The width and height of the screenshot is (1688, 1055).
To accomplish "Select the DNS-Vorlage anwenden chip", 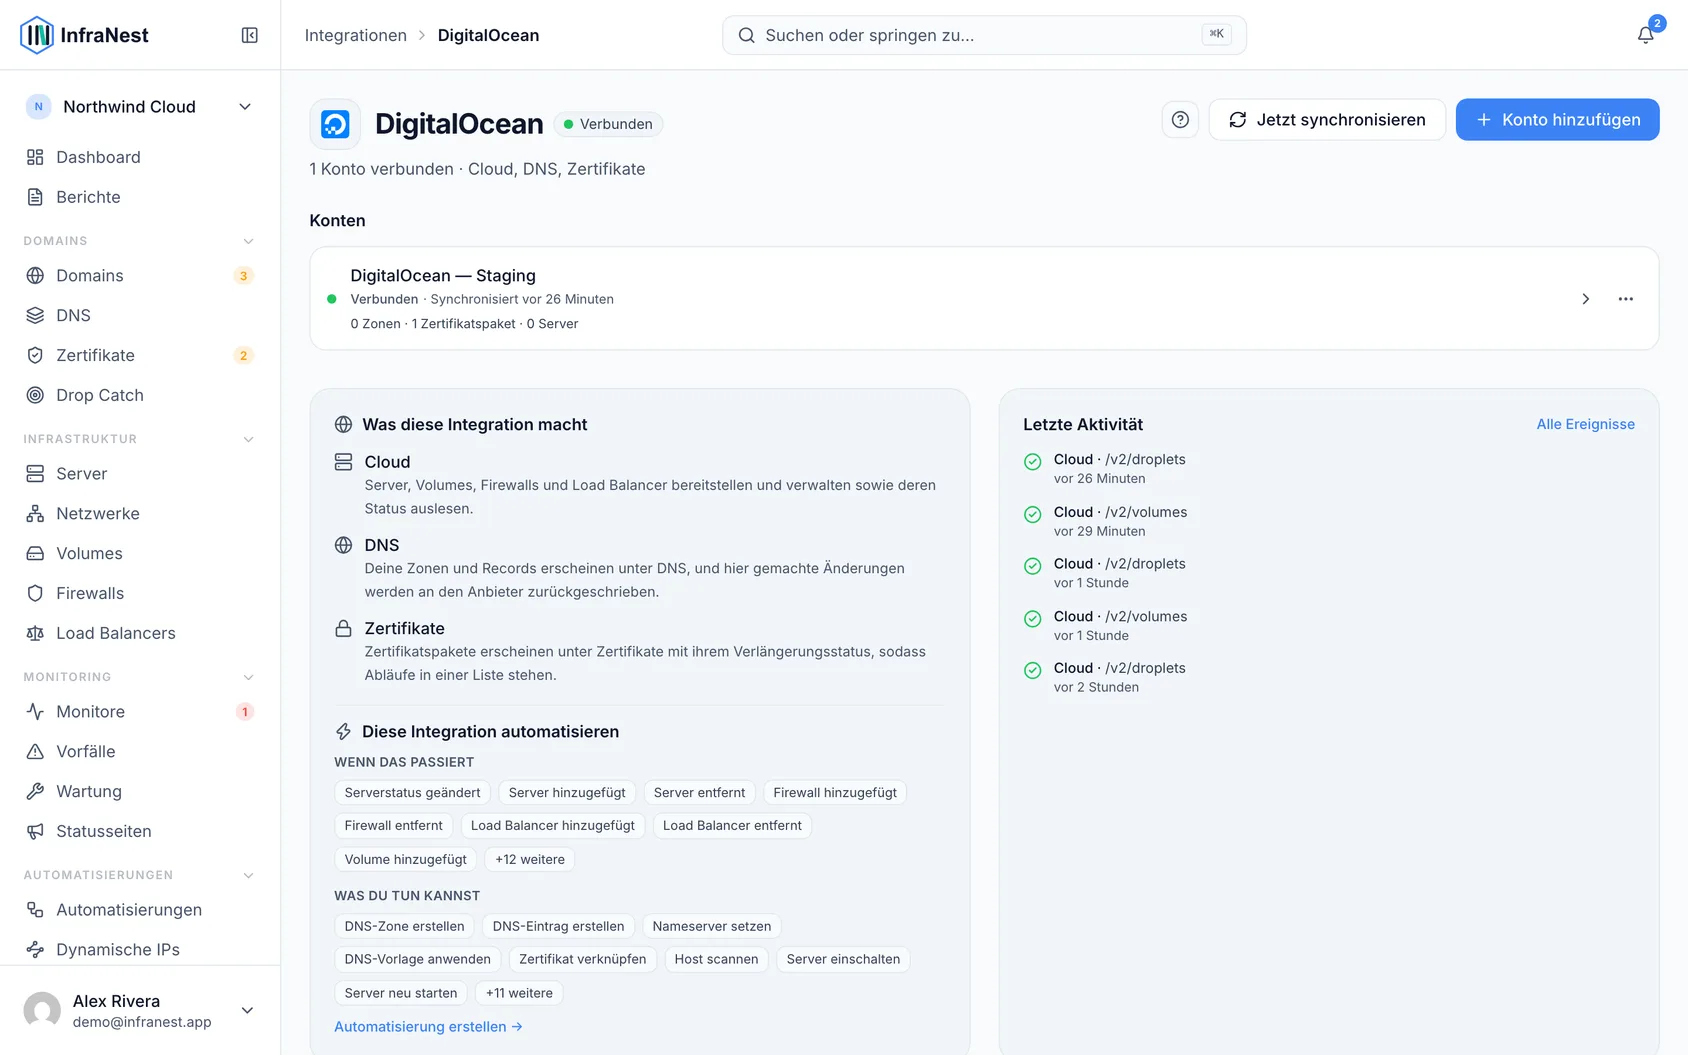I will [417, 959].
